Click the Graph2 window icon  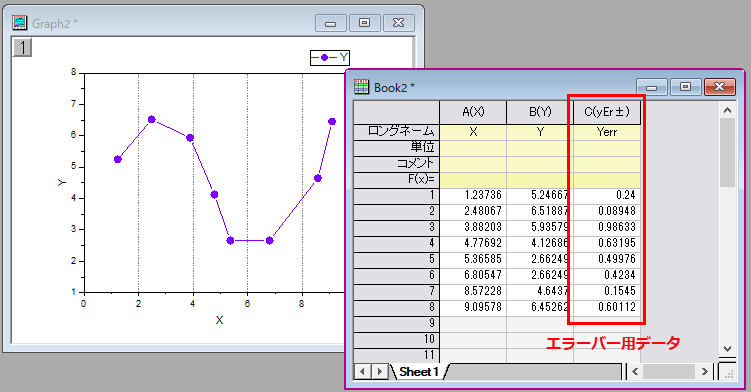pos(20,23)
